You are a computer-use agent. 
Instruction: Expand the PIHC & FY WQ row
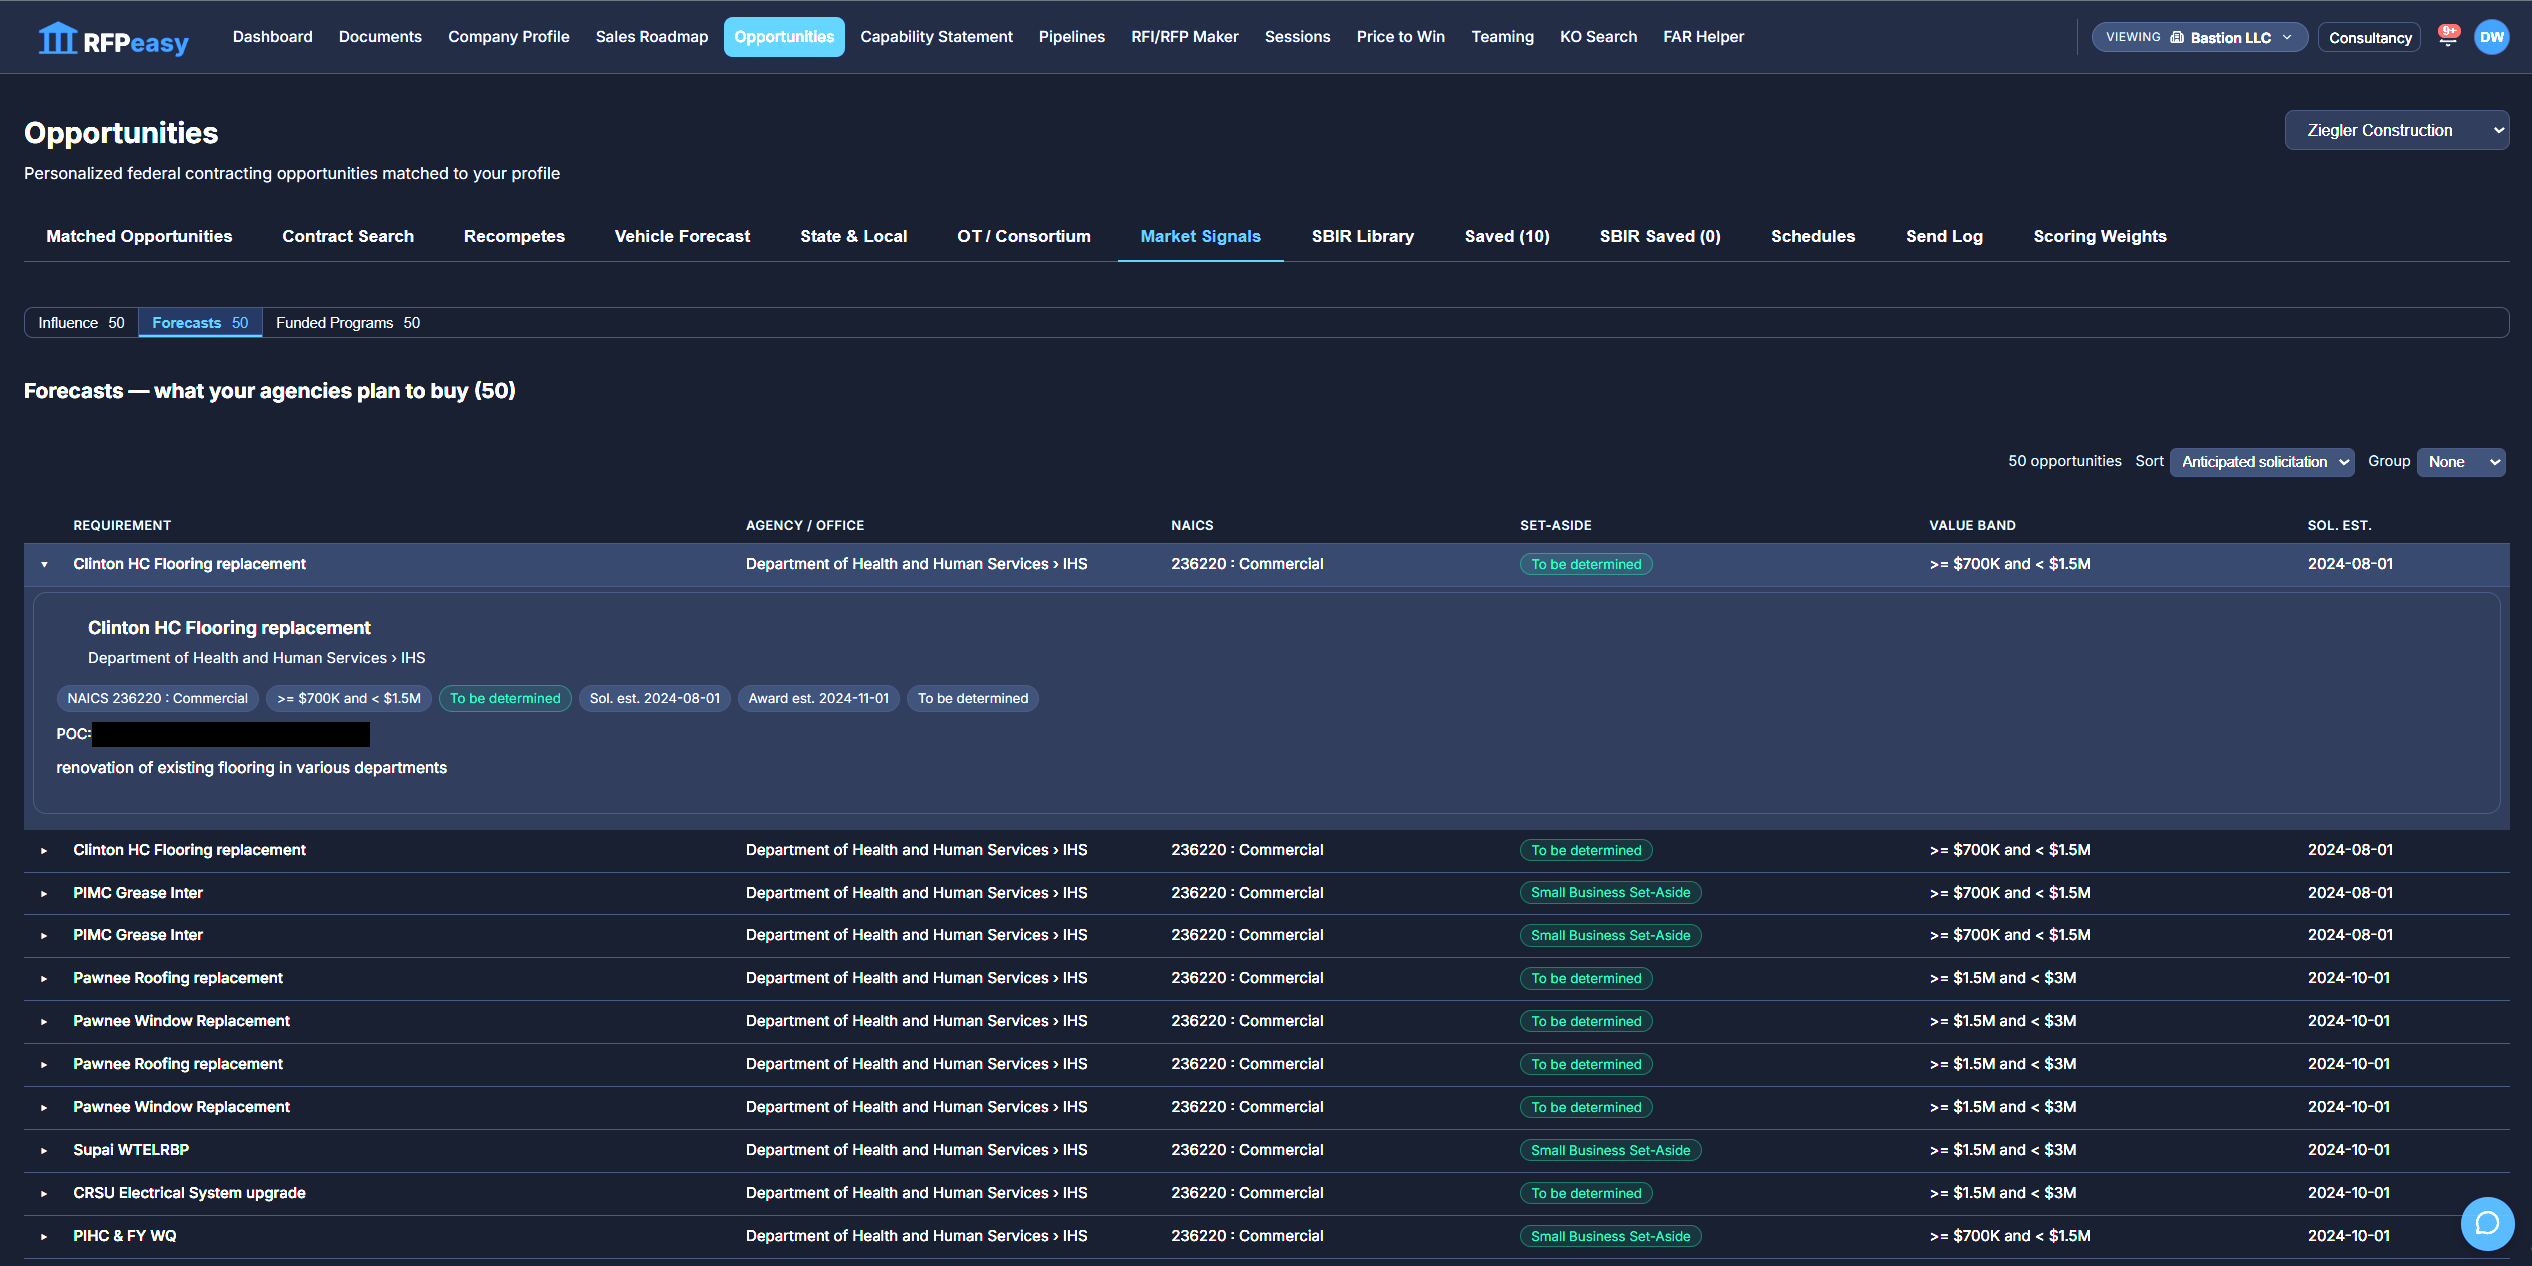pos(44,1237)
